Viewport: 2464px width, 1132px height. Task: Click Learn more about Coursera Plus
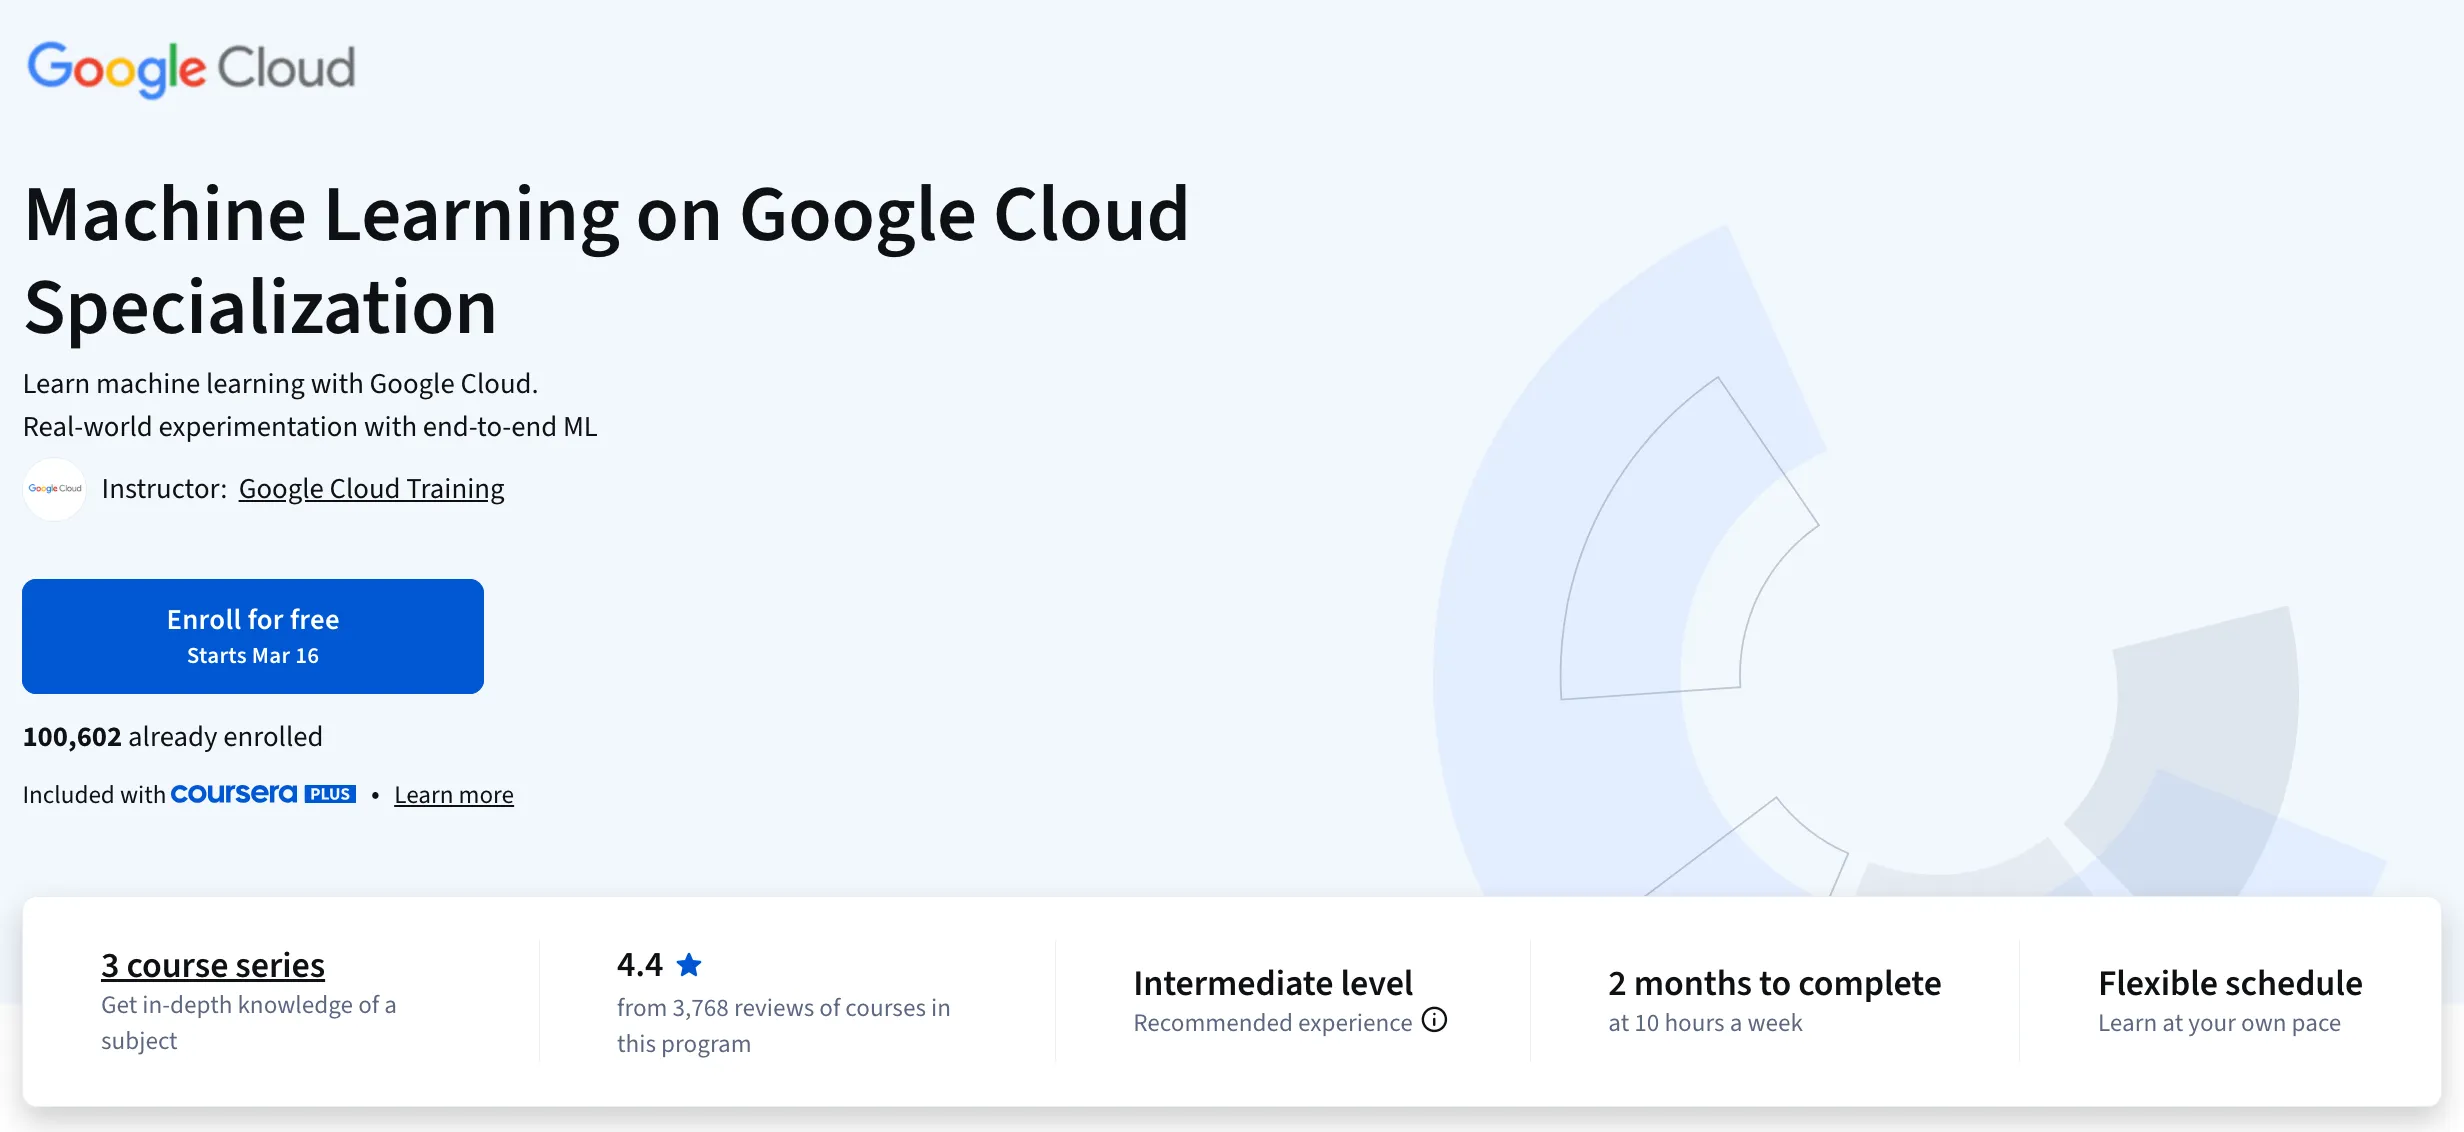point(453,794)
